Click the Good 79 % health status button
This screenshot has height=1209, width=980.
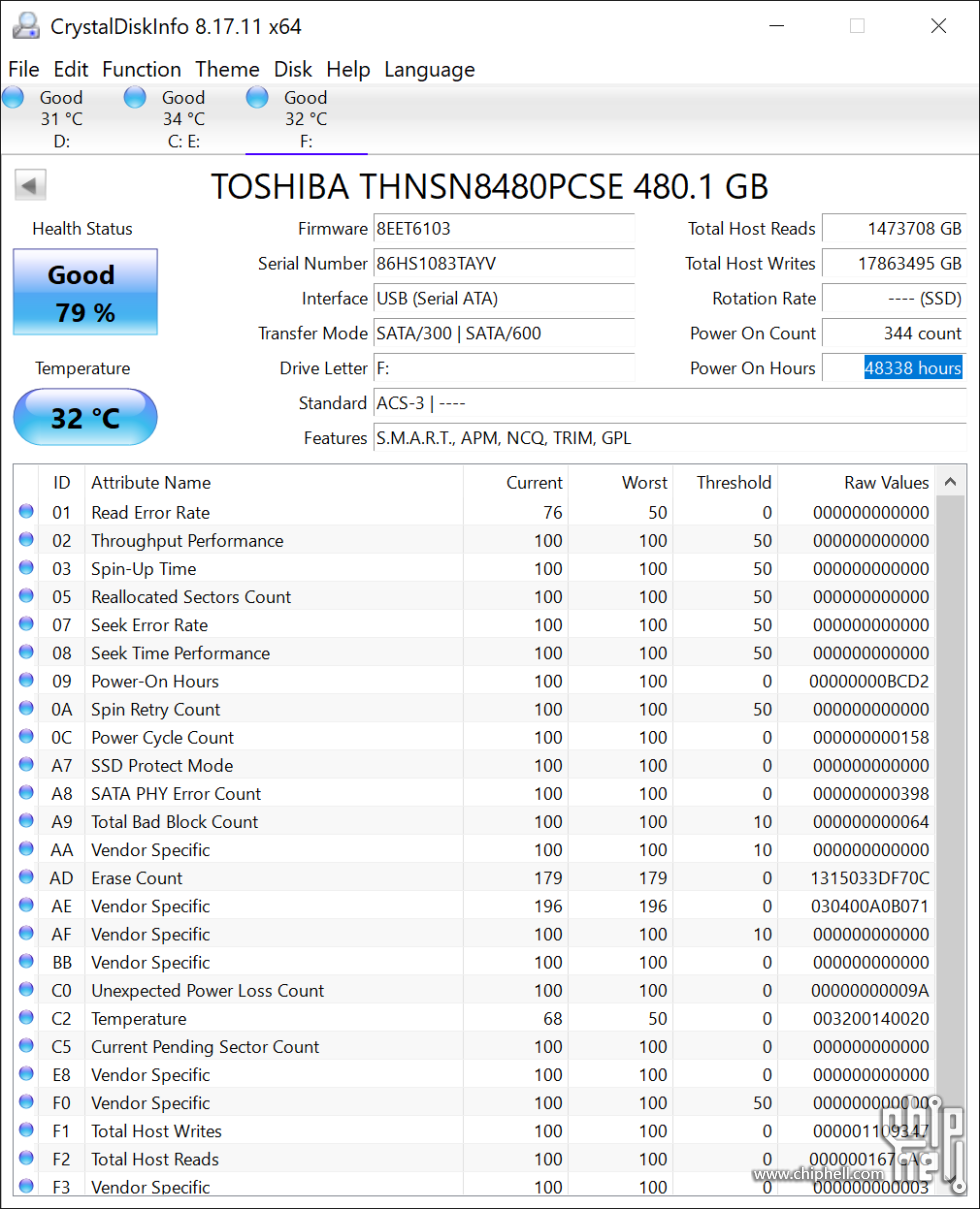[x=85, y=292]
